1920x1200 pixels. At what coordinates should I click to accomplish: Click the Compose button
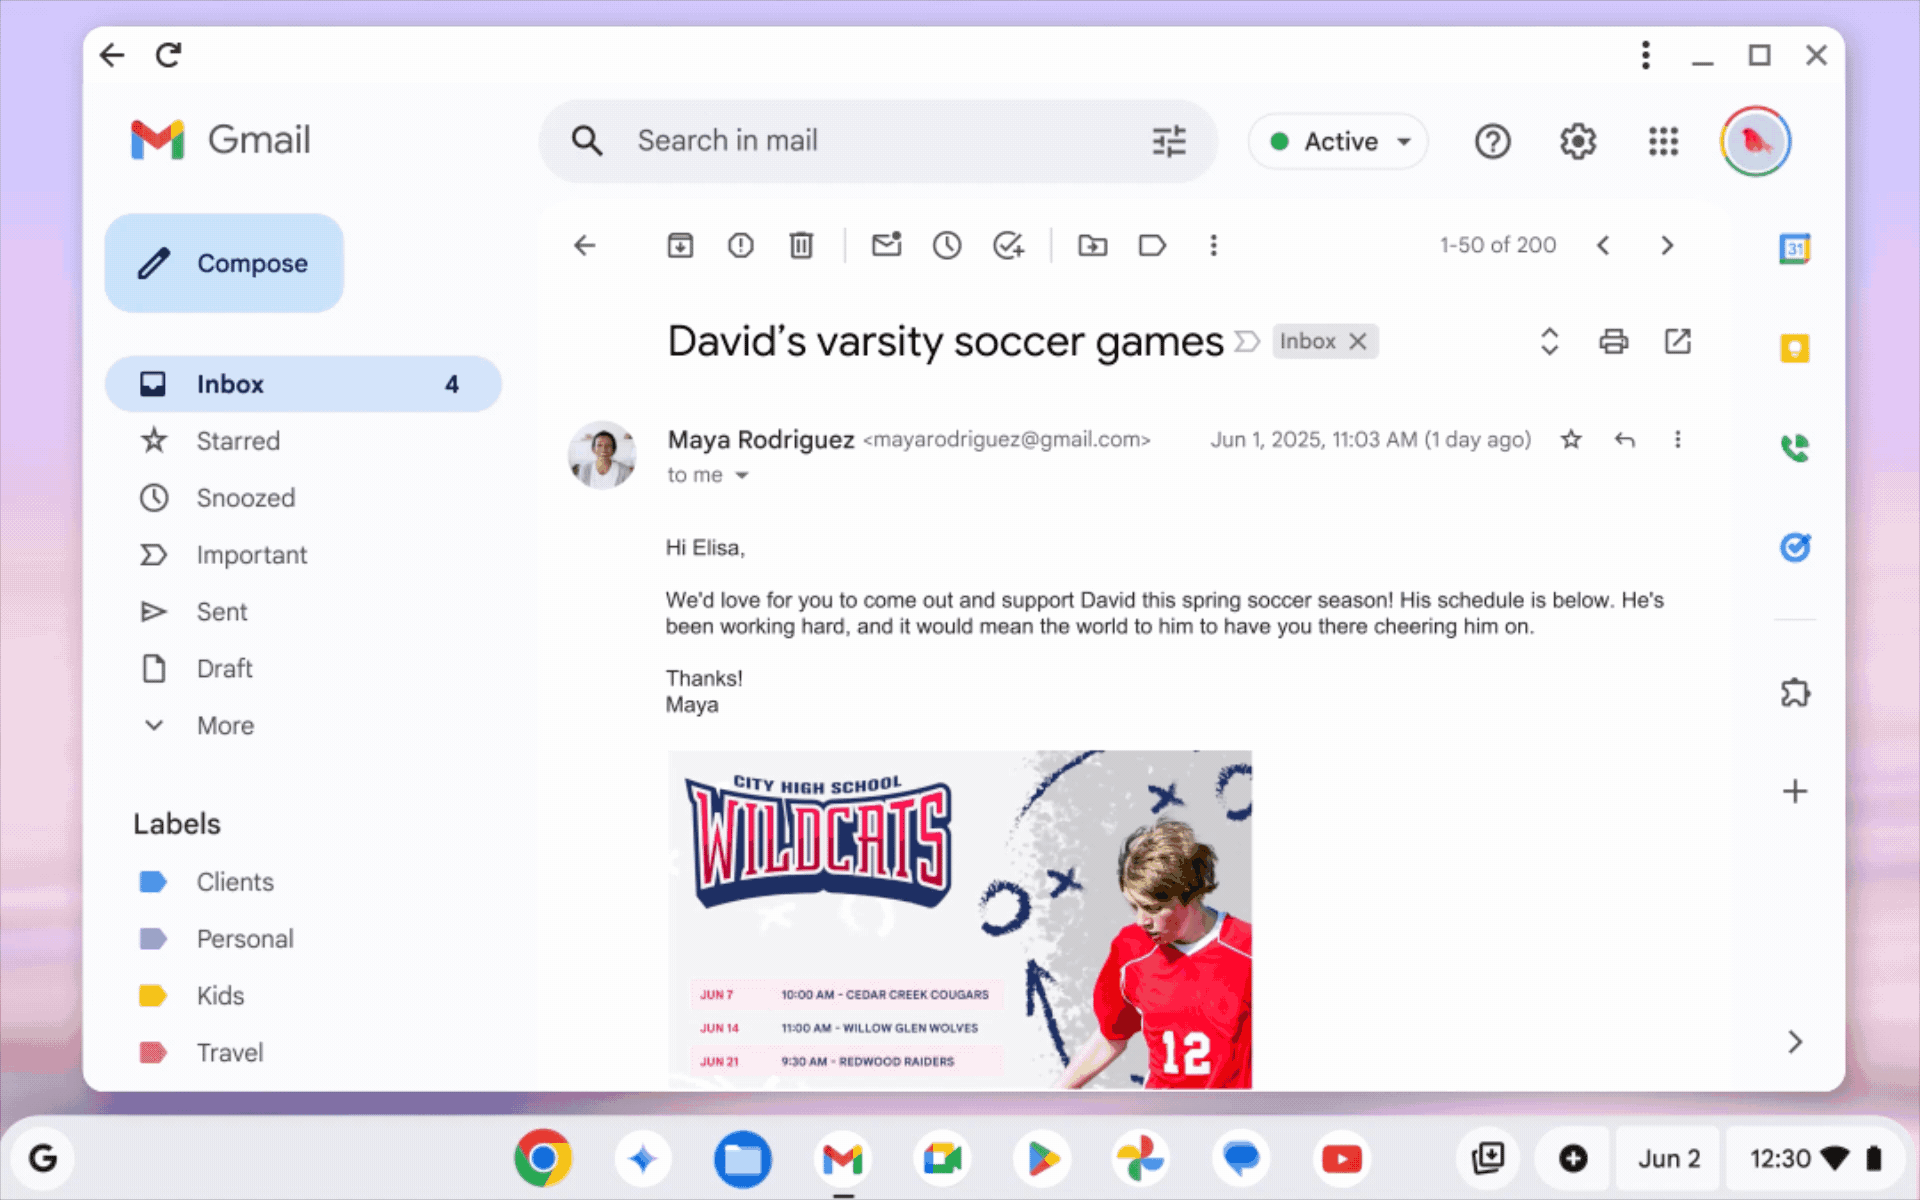pyautogui.click(x=224, y=263)
